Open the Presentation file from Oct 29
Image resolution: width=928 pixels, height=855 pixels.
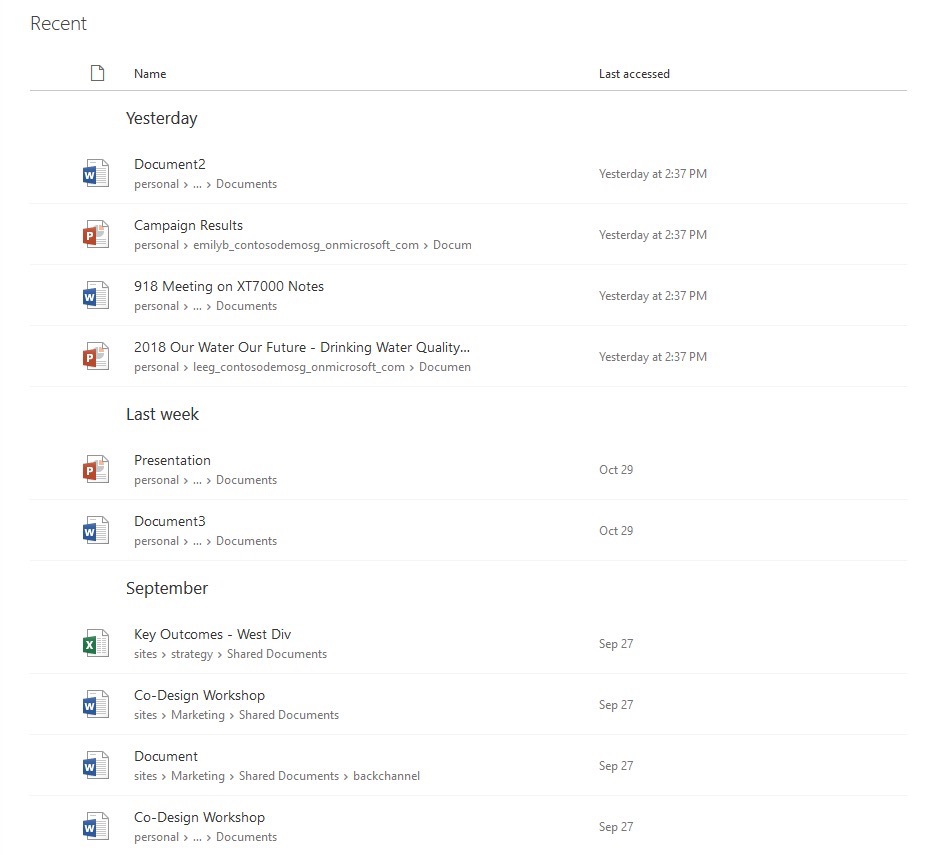pos(172,461)
